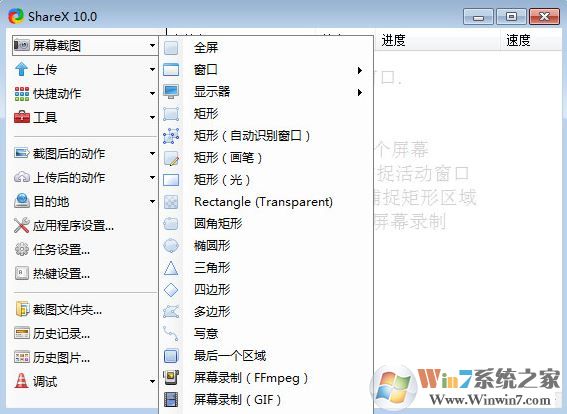This screenshot has height=414, width=567.
Task: Open the 上传后的动作 dropdown arrow
Action: [152, 178]
